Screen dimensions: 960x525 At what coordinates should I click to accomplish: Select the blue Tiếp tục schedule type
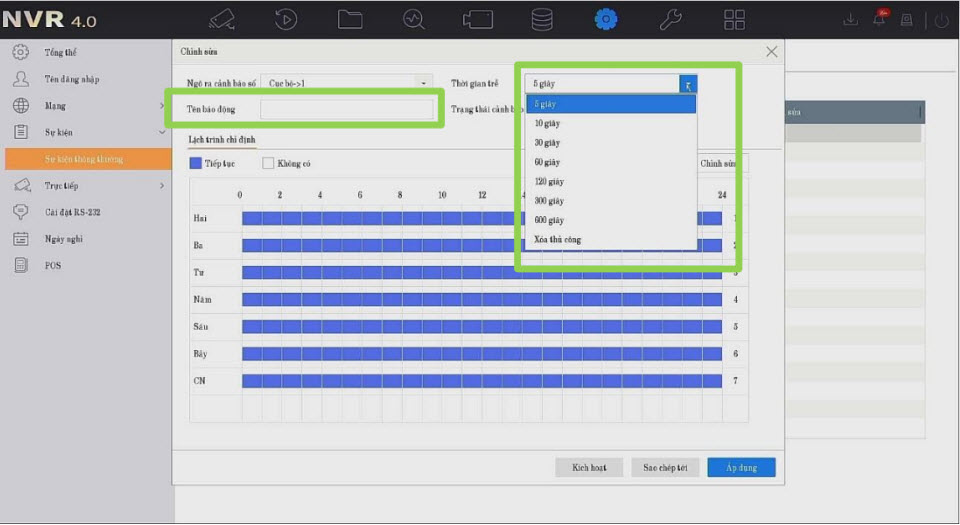coord(196,163)
